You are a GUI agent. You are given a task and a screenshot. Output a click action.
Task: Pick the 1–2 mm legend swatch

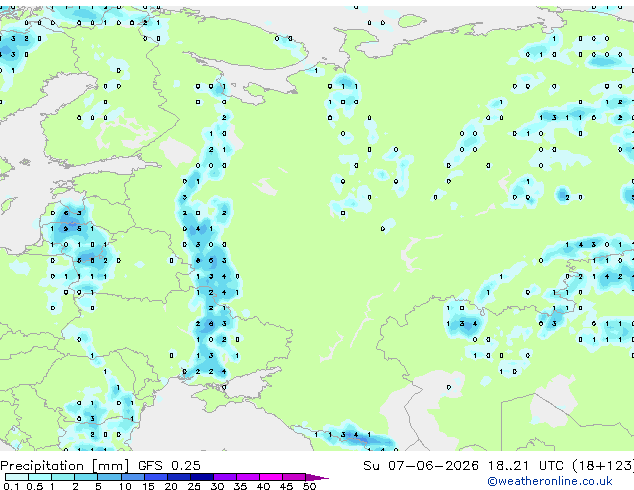coord(63,477)
